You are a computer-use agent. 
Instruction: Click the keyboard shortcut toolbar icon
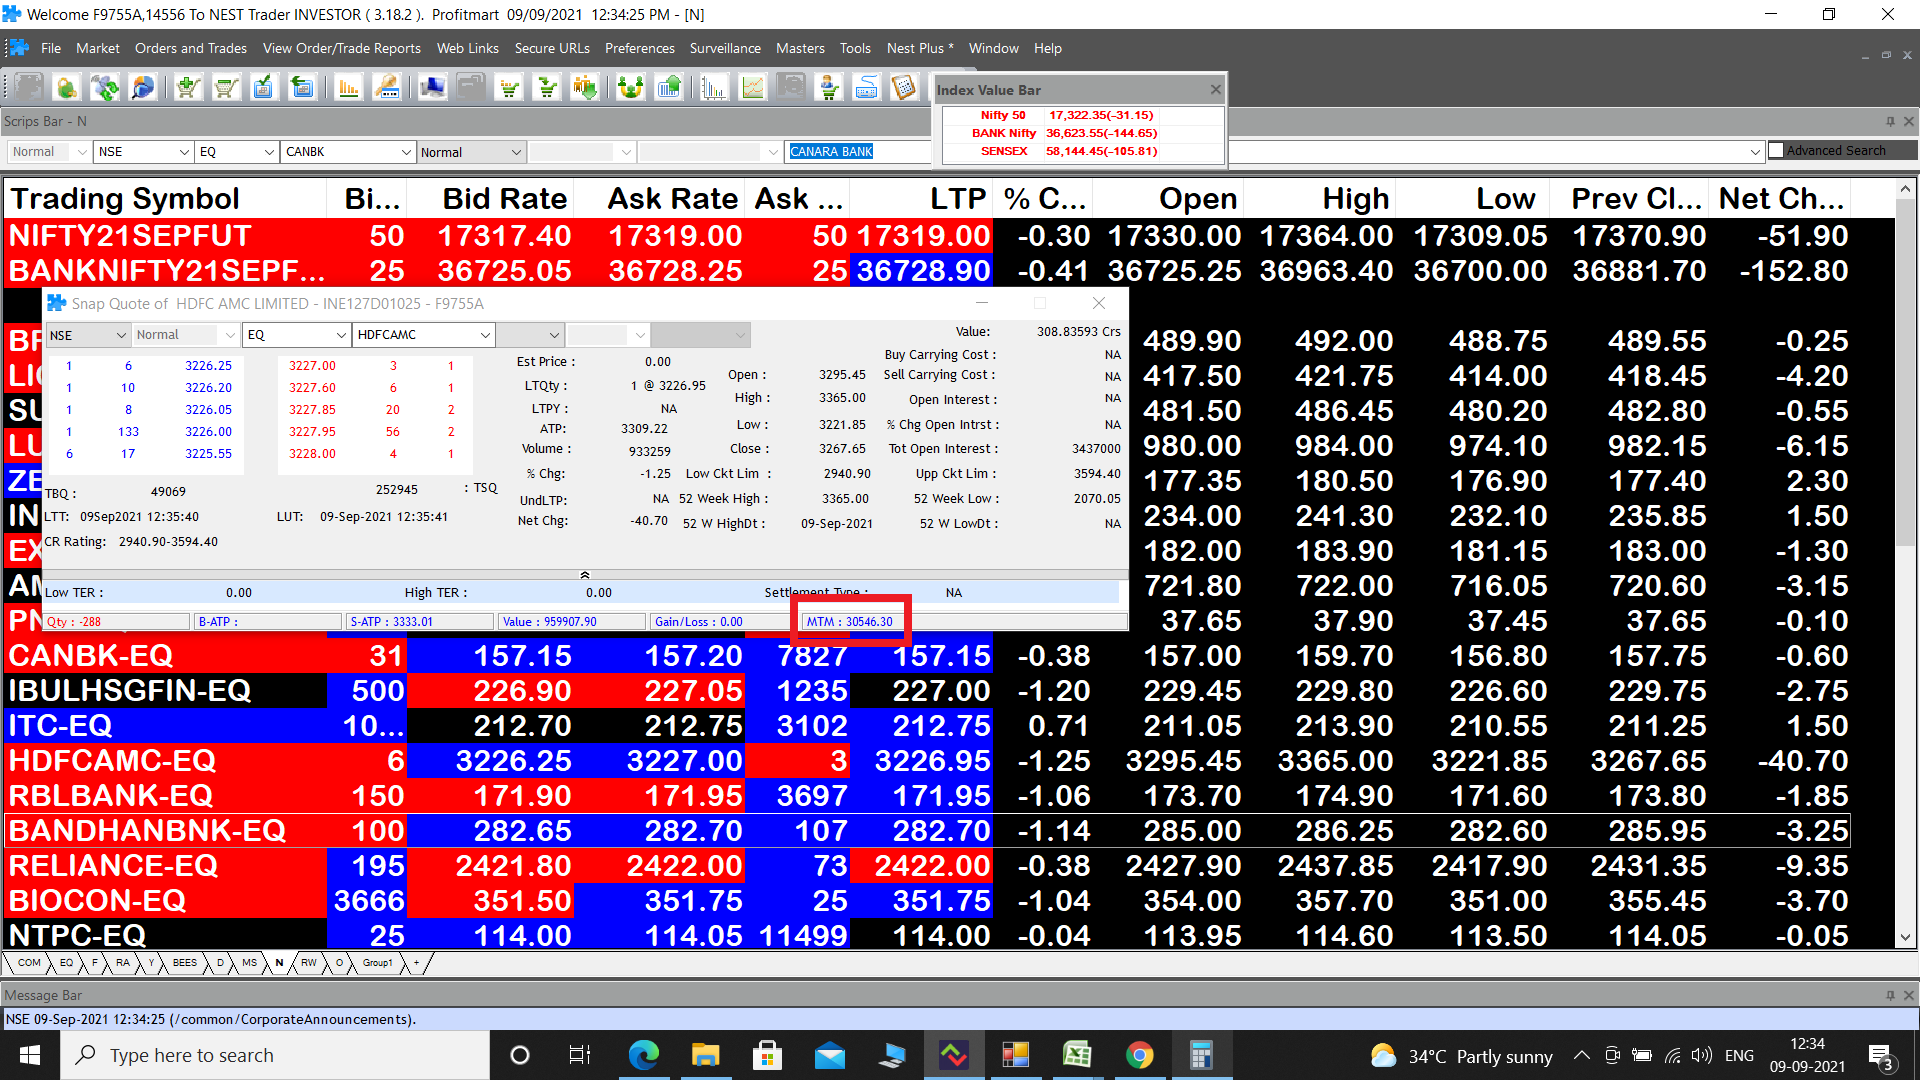(866, 88)
